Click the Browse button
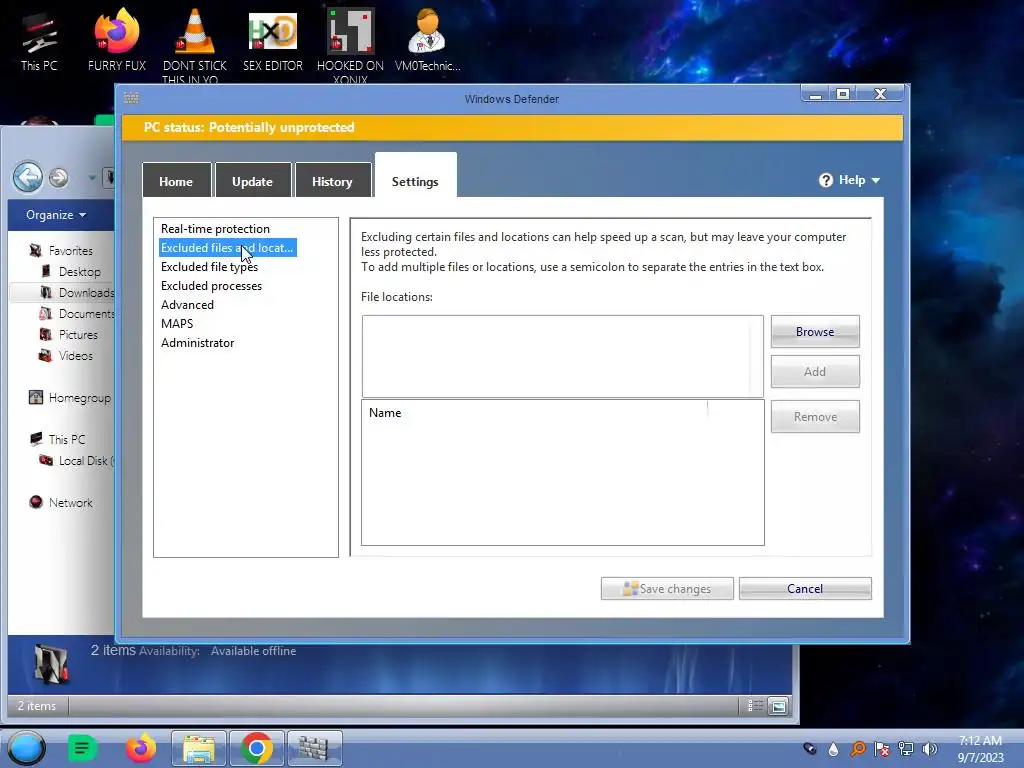The height and width of the screenshot is (768, 1024). coord(815,332)
